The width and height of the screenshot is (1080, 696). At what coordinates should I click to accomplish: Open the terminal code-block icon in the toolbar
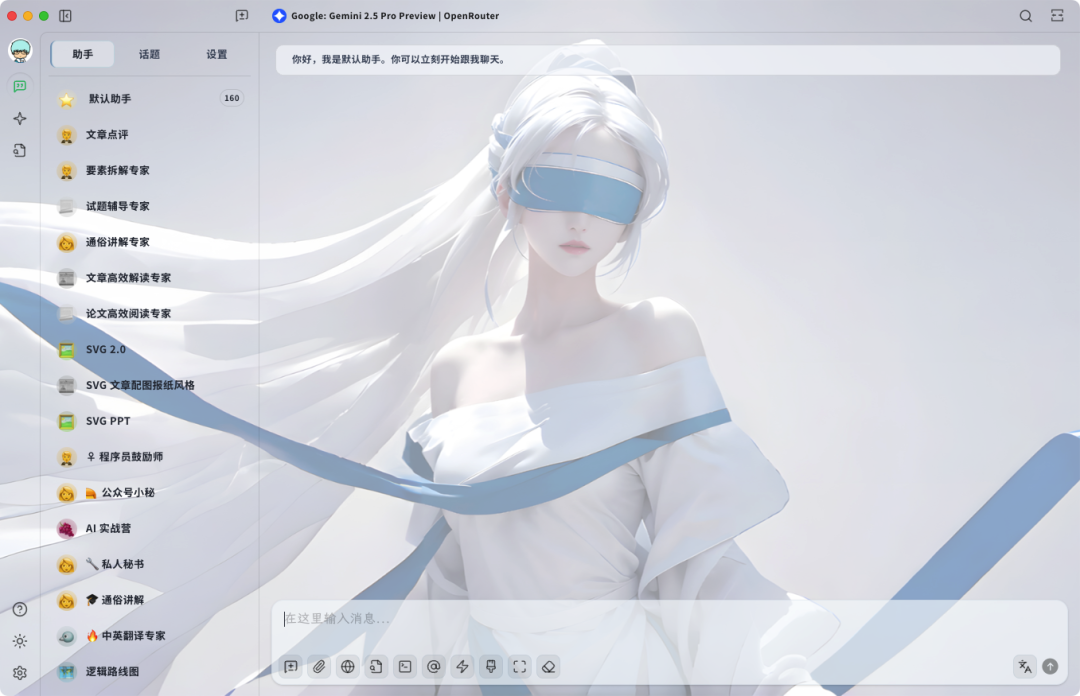[404, 666]
